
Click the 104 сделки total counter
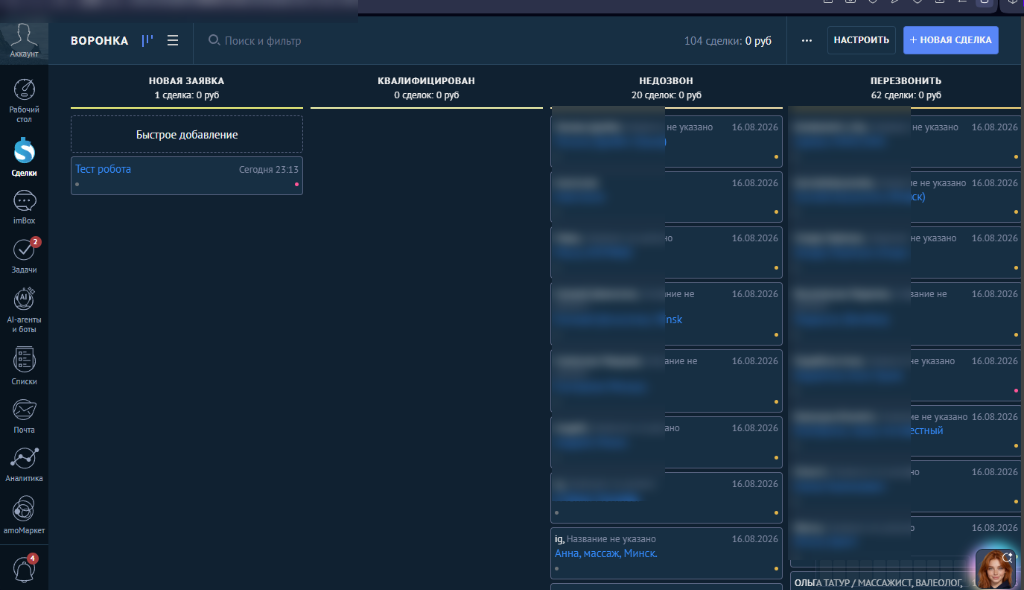728,41
